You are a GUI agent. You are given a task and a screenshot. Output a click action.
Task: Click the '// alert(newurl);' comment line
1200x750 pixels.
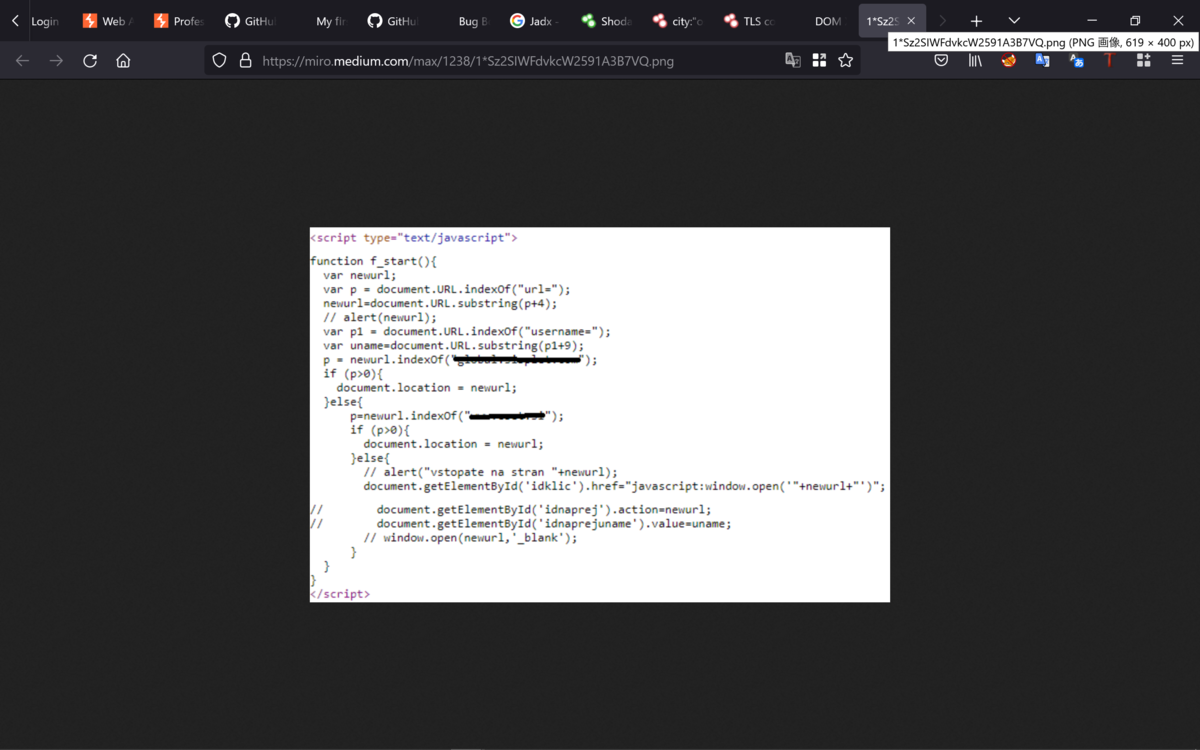point(380,317)
